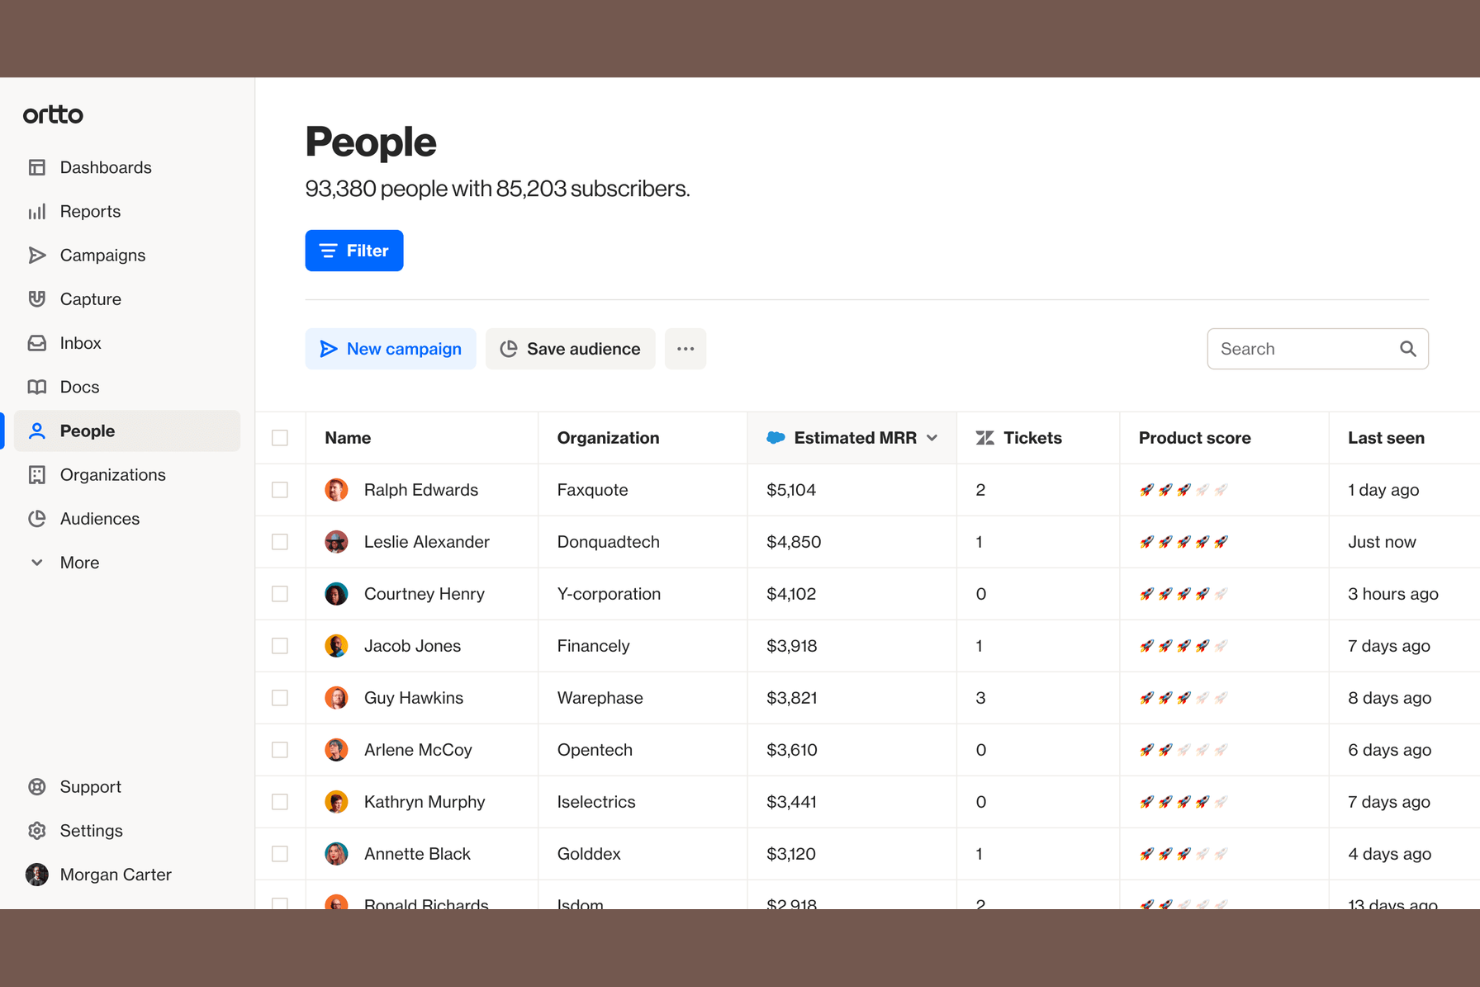Go to Audiences in the sidebar
This screenshot has height=987, width=1480.
pos(127,519)
